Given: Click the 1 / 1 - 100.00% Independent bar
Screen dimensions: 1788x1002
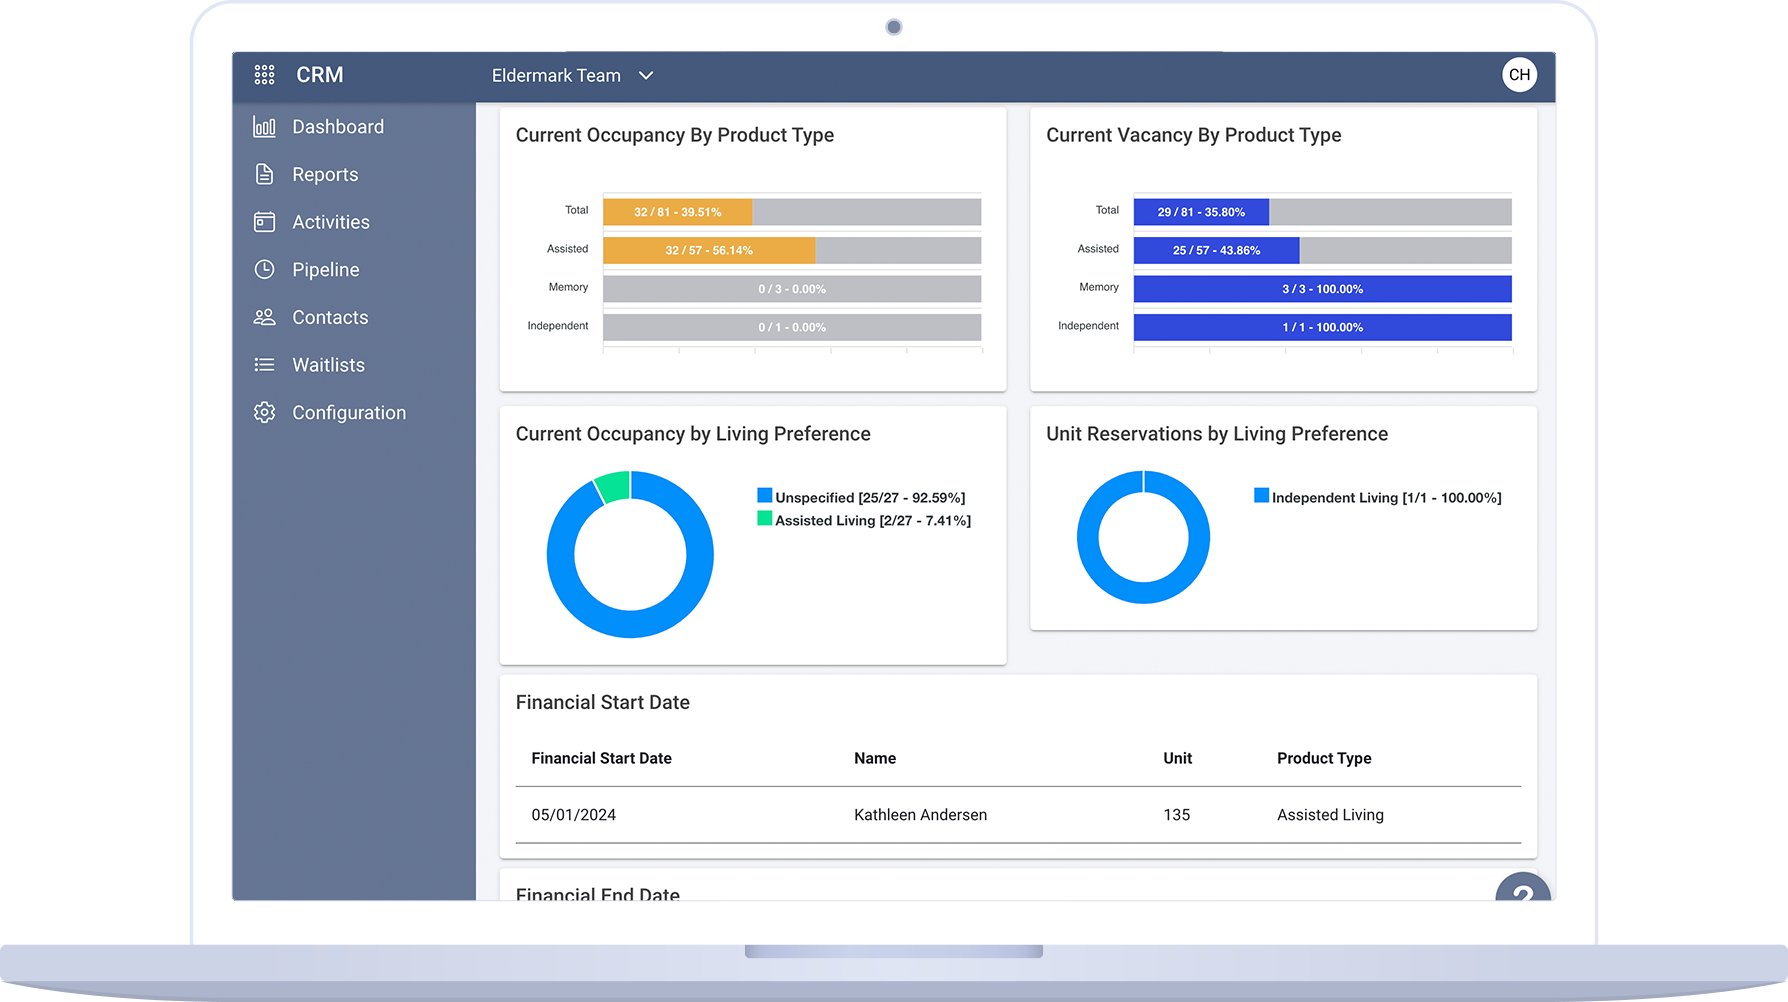Looking at the screenshot, I should [x=1322, y=327].
